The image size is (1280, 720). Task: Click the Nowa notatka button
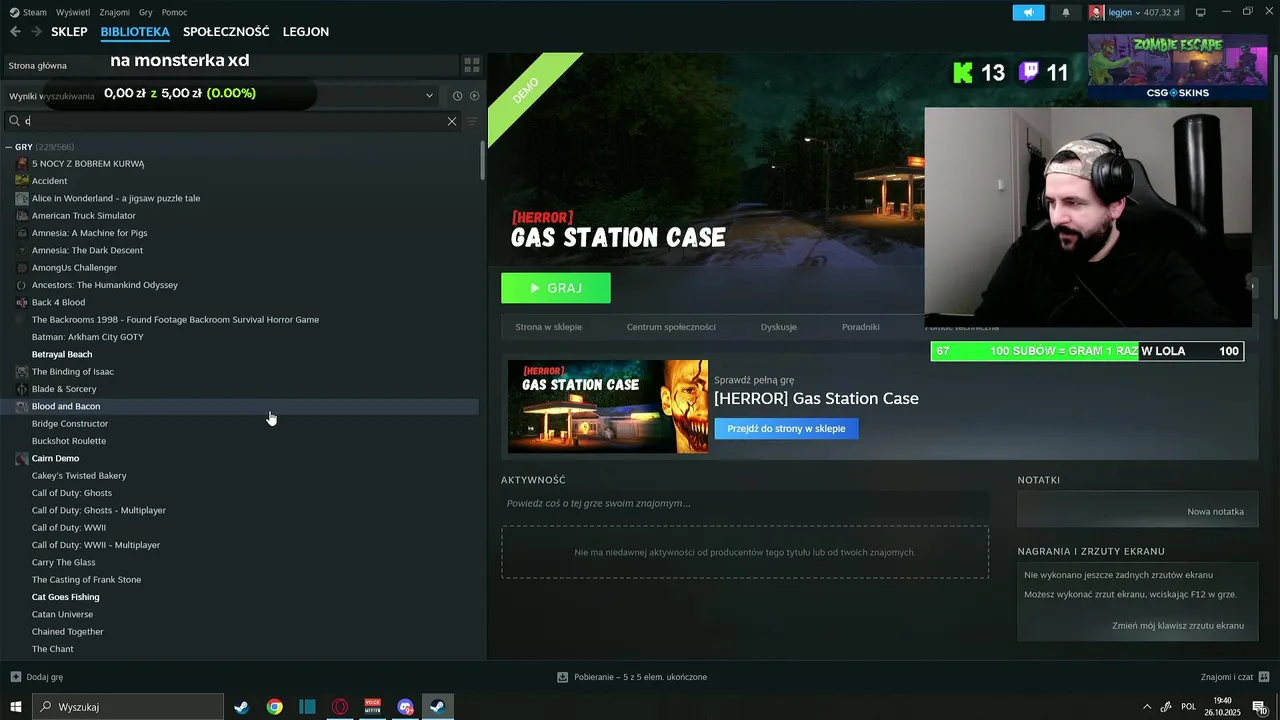tap(1215, 511)
